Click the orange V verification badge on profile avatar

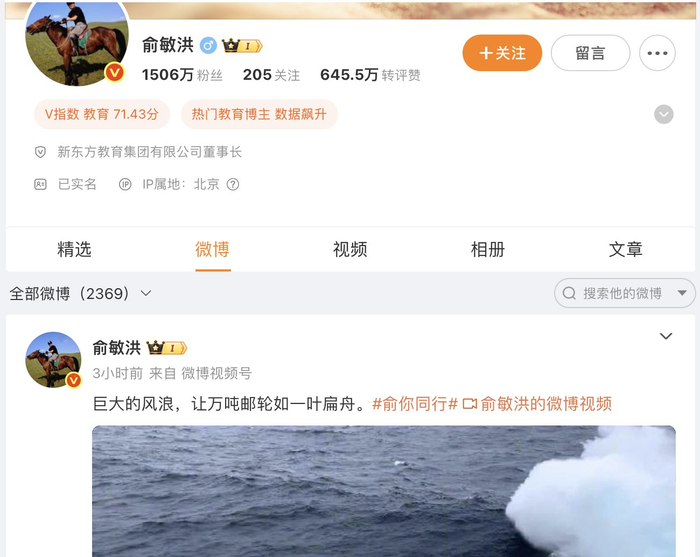click(114, 72)
